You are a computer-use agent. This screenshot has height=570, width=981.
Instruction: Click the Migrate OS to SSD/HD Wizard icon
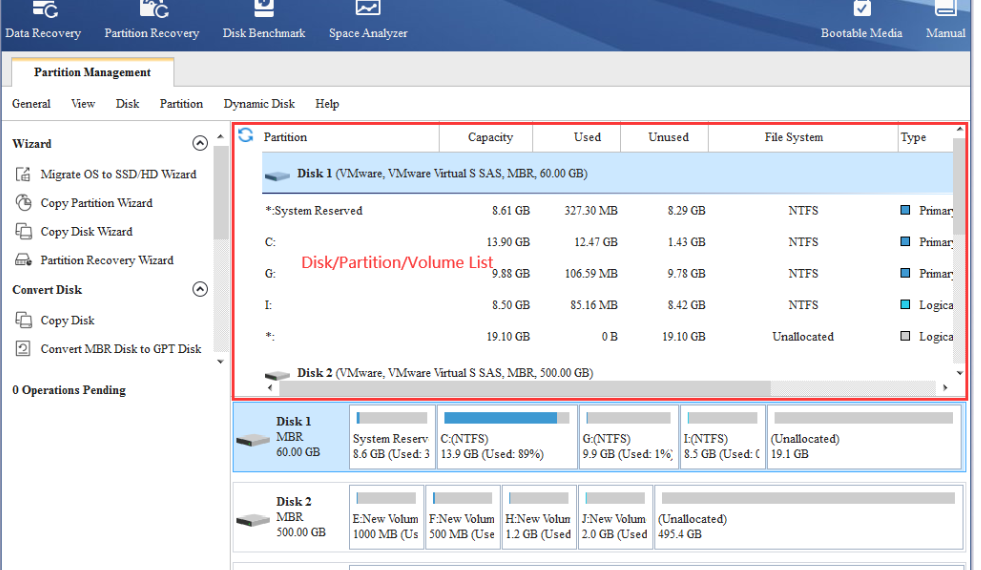(23, 174)
